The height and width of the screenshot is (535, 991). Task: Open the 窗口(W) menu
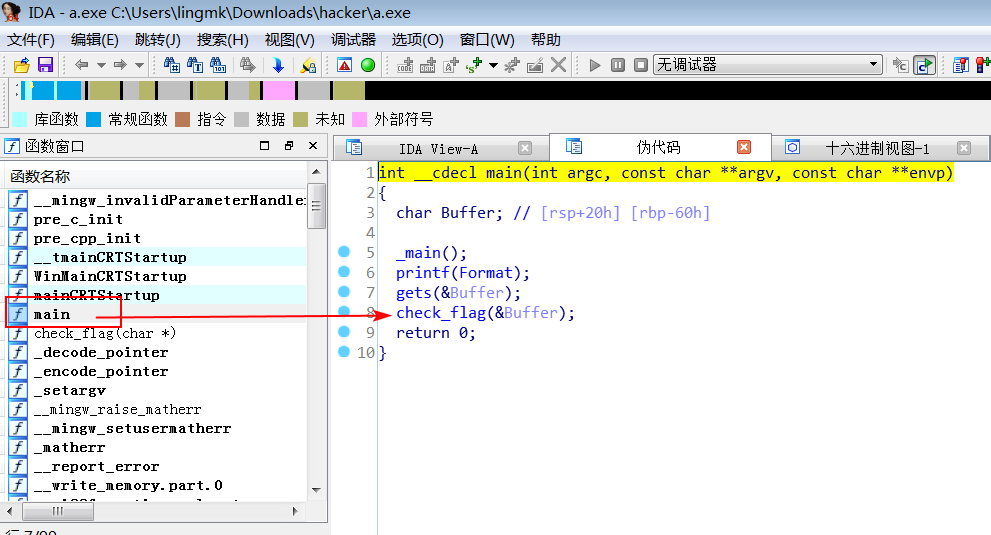(487, 40)
